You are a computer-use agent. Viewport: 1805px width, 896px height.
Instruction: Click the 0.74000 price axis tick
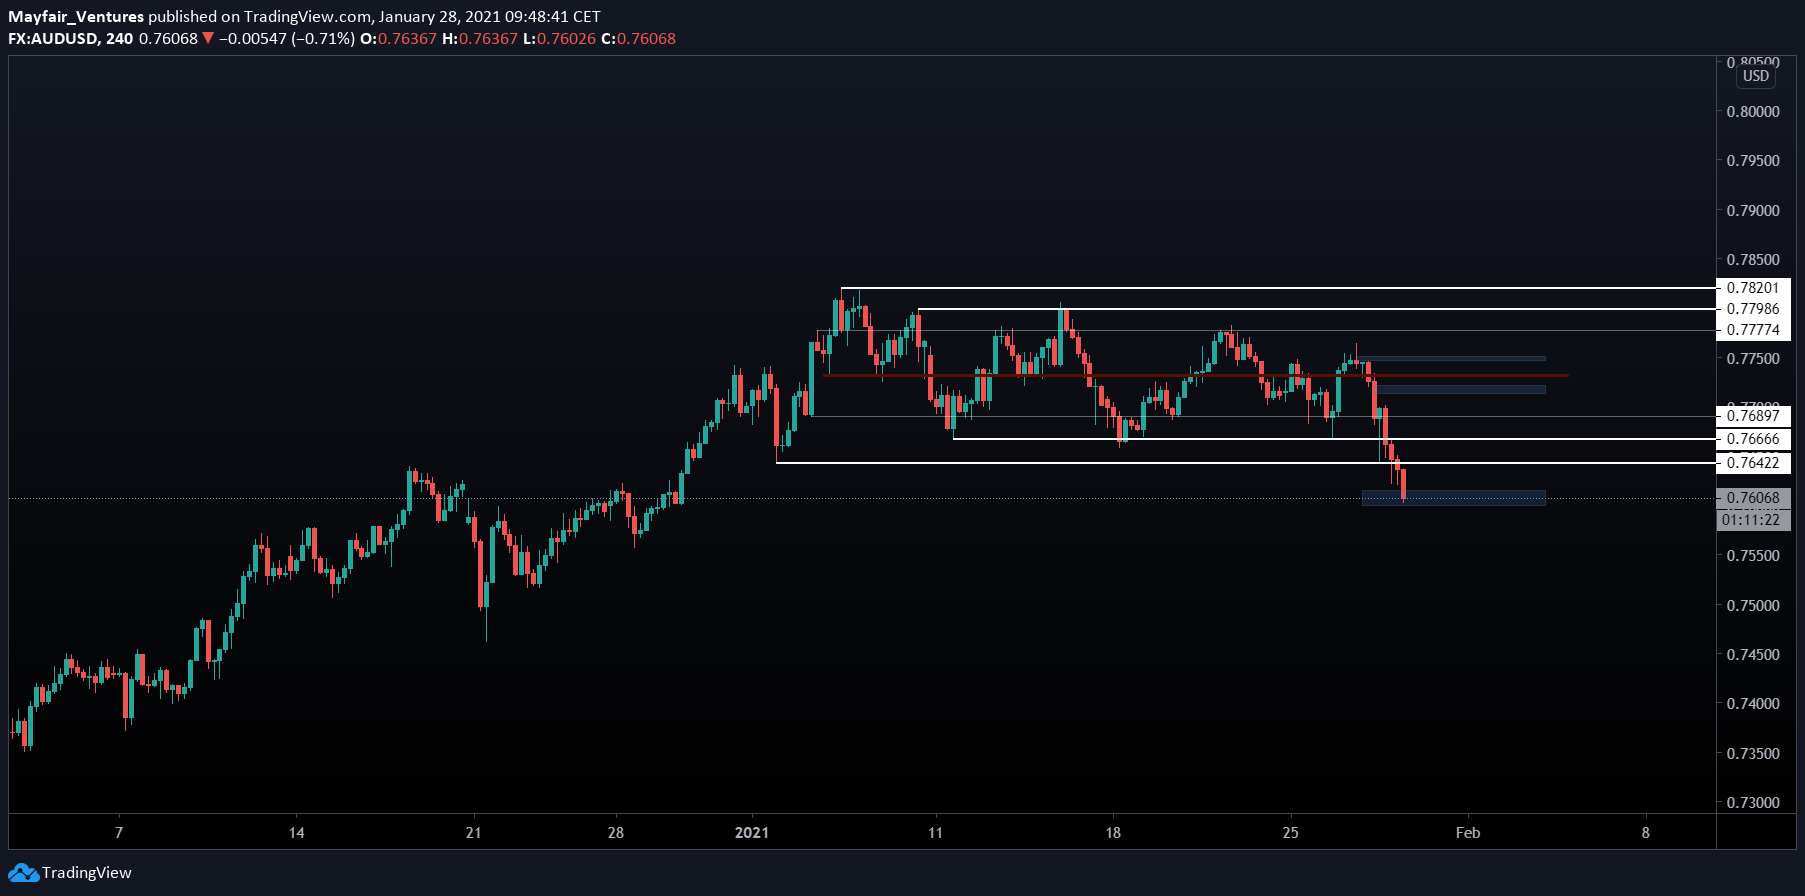[1753, 704]
